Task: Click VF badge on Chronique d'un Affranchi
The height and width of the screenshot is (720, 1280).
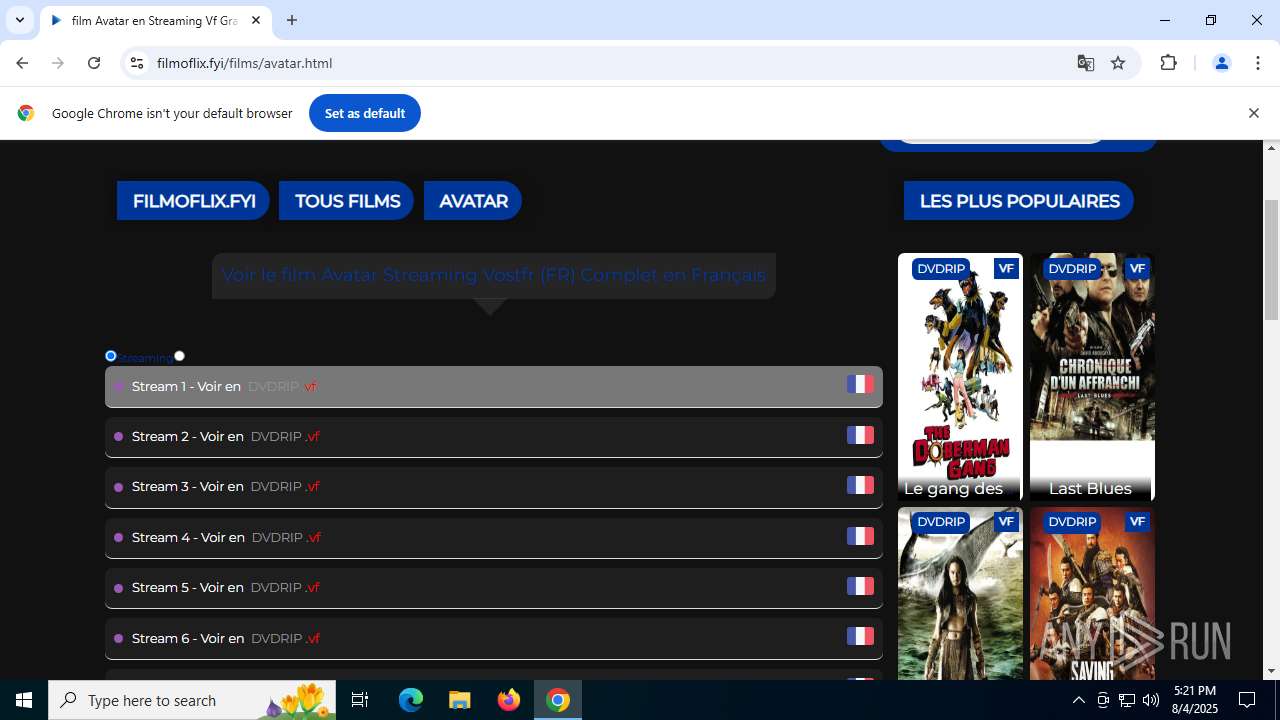Action: pyautogui.click(x=1137, y=268)
